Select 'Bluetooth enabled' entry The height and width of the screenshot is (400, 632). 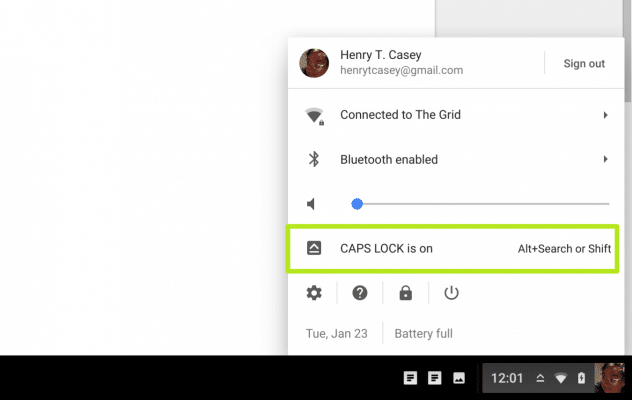pyautogui.click(x=389, y=159)
